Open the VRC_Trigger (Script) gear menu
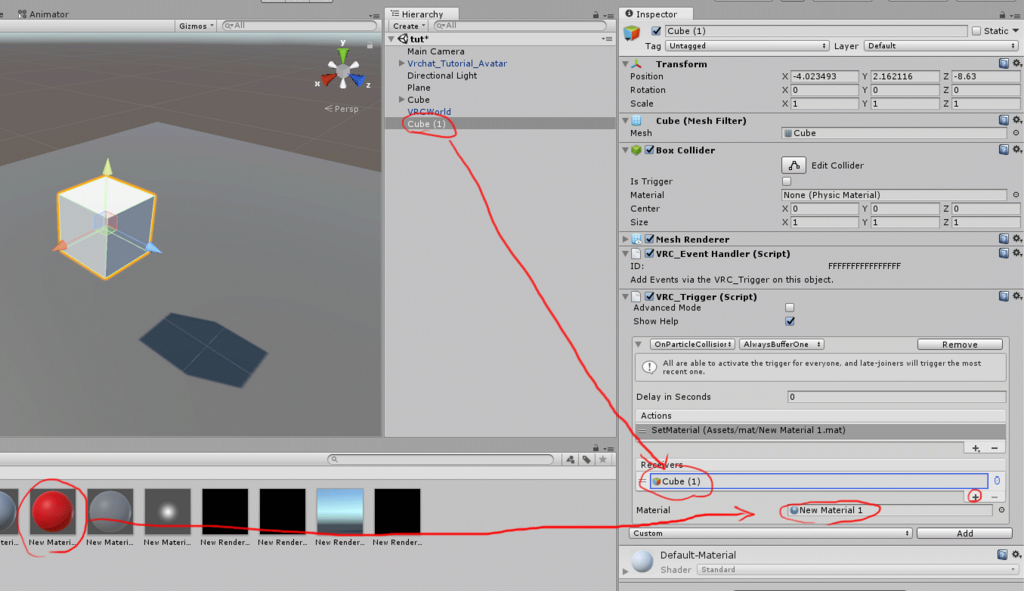Screen dimensions: 1024x591 [x=1017, y=296]
